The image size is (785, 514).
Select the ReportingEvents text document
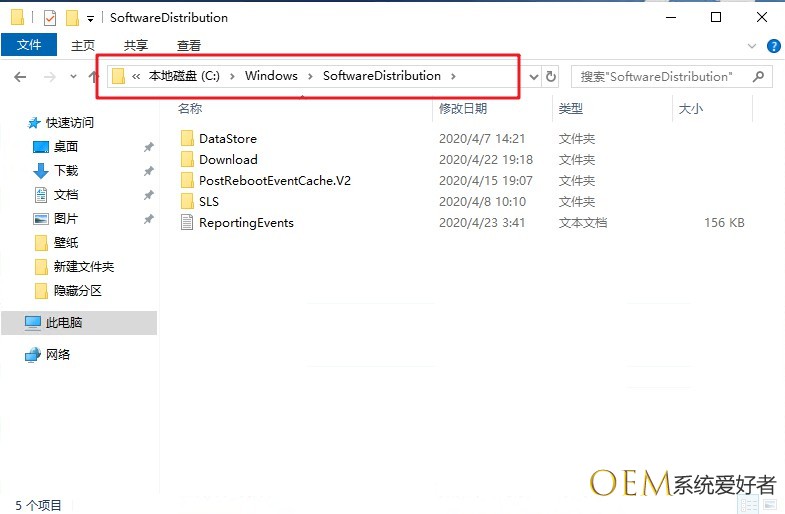(x=246, y=223)
